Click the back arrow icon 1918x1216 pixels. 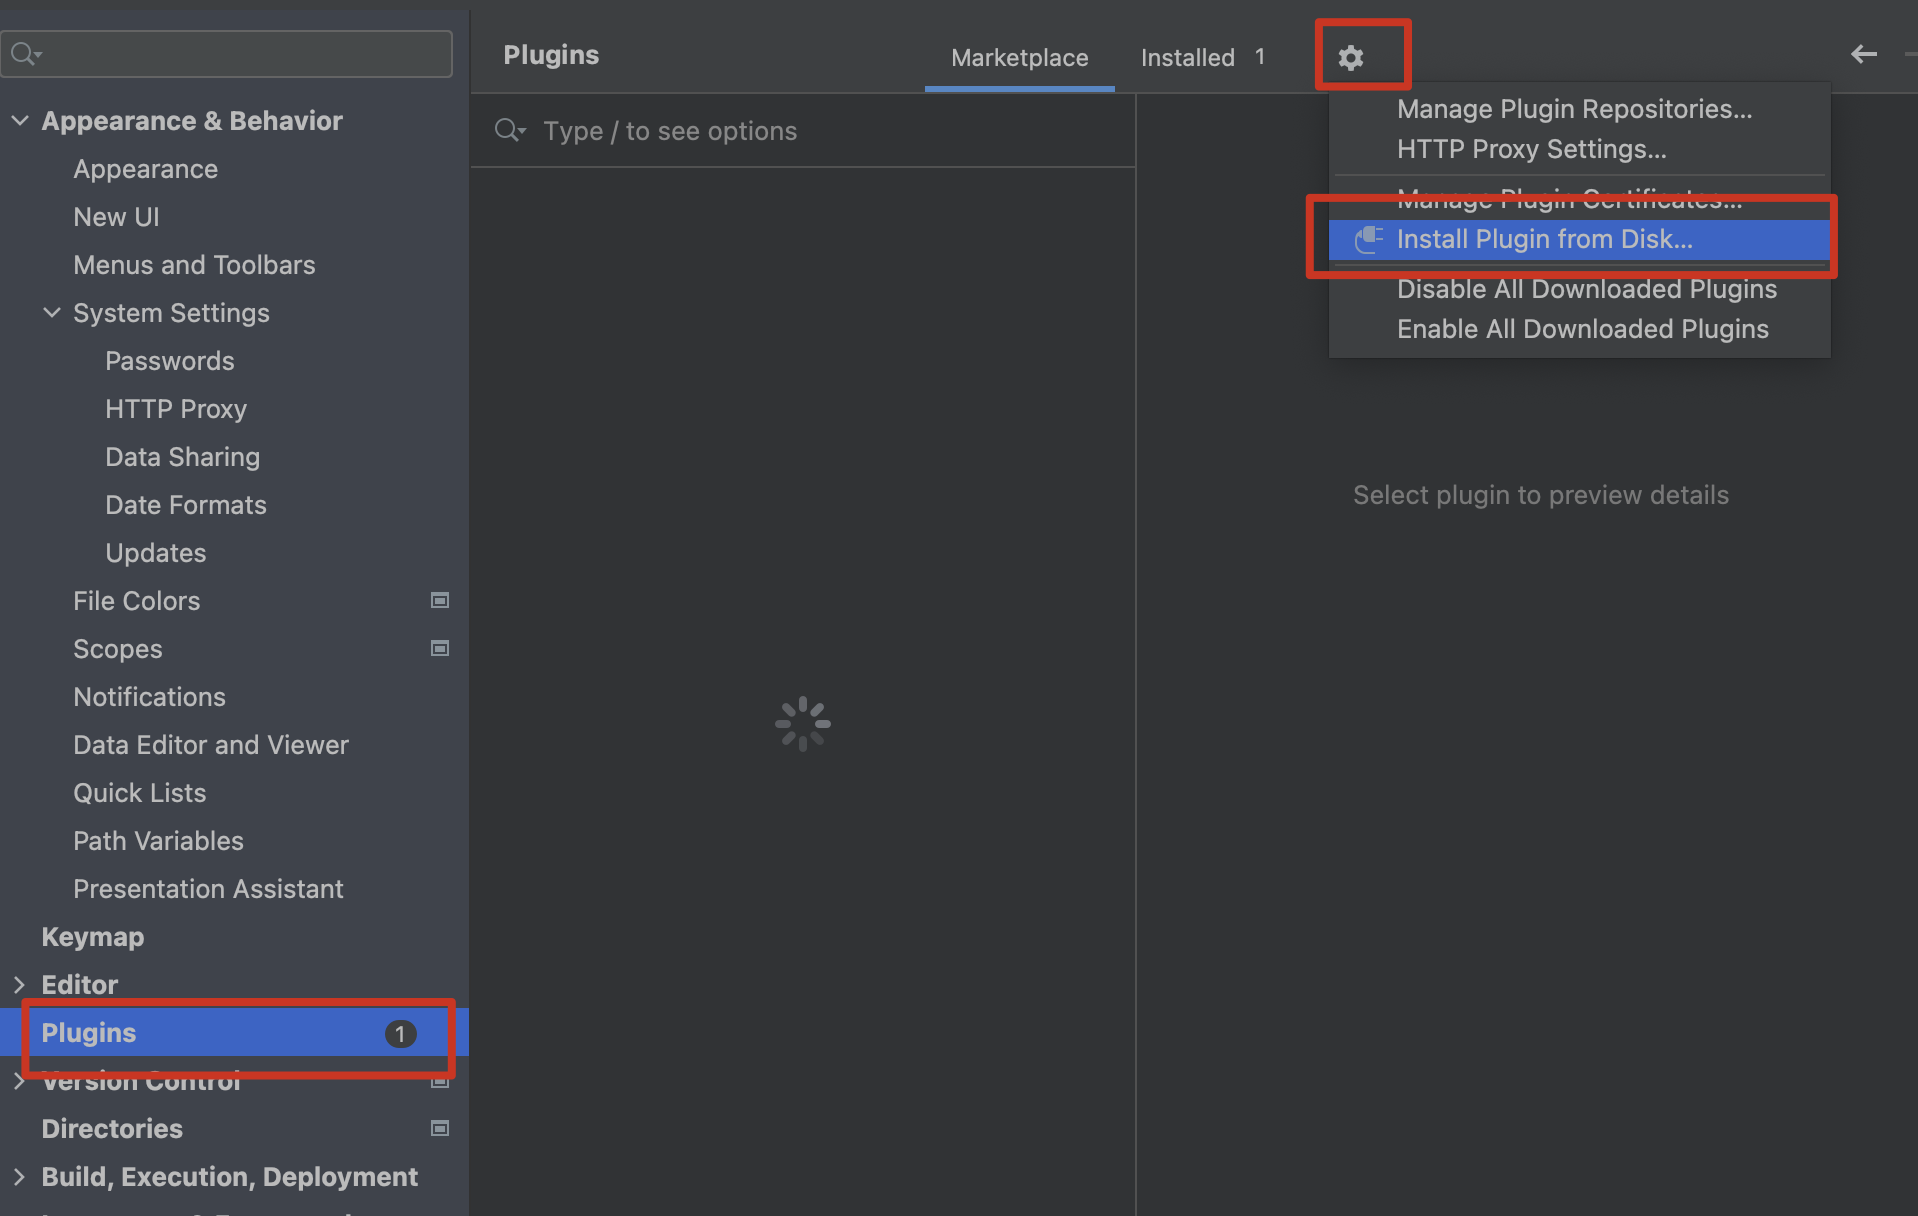(1863, 54)
